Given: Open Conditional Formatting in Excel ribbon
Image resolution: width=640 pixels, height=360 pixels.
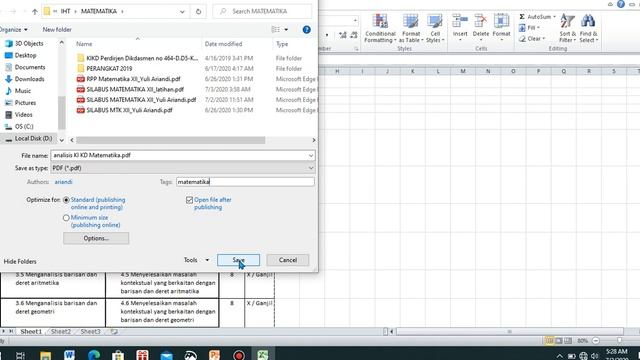Looking at the screenshot, I should pyautogui.click(x=380, y=28).
